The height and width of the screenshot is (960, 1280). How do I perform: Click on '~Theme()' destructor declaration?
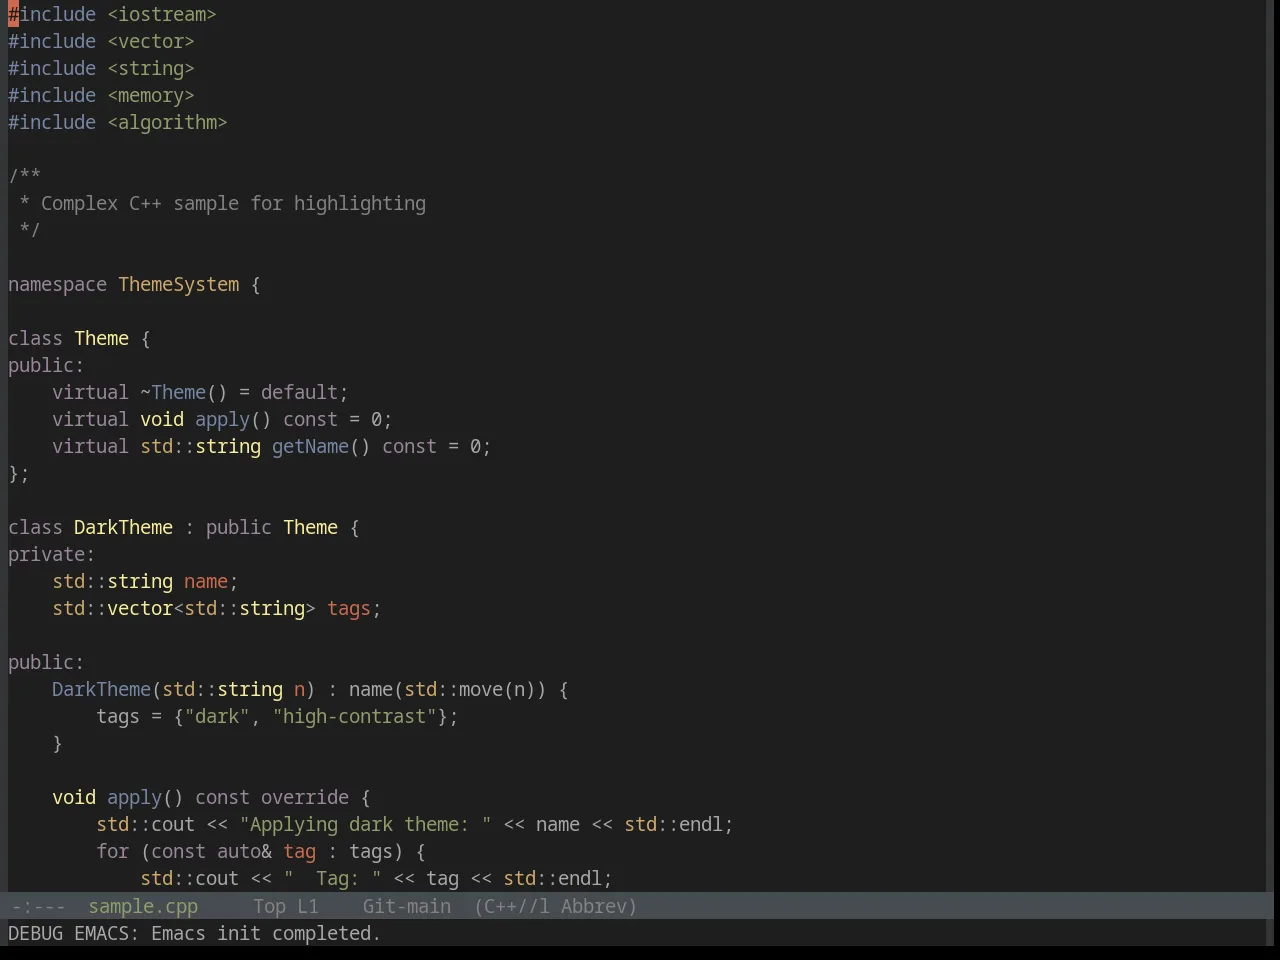pos(184,393)
